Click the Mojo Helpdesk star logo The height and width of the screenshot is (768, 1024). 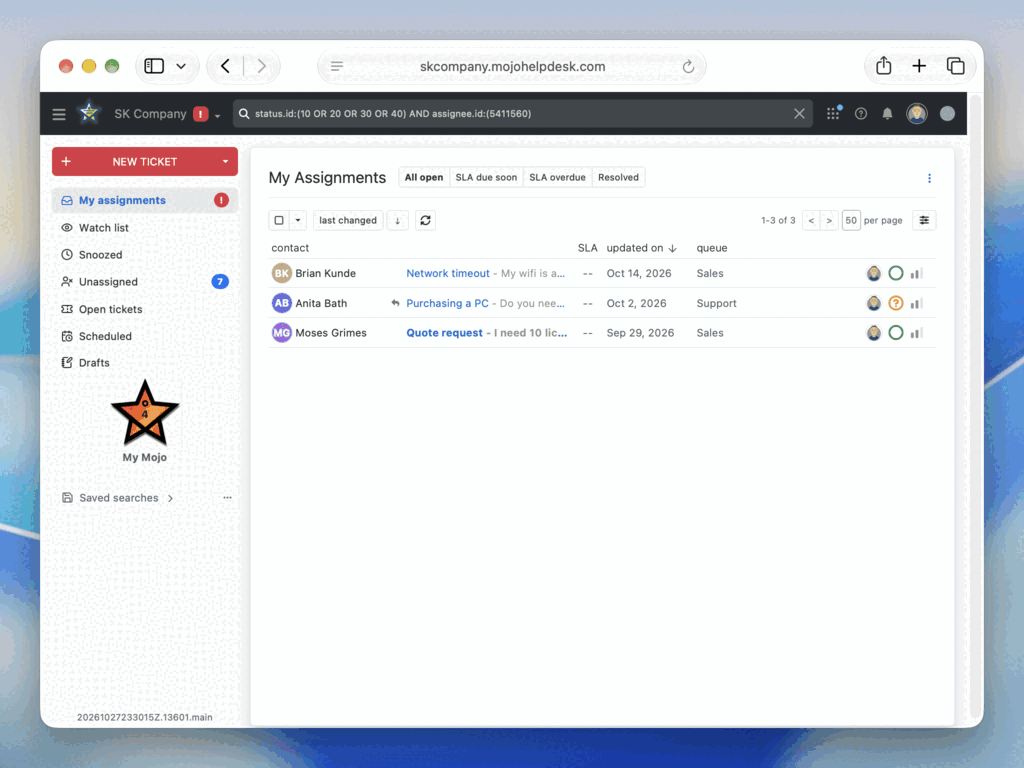coord(89,114)
